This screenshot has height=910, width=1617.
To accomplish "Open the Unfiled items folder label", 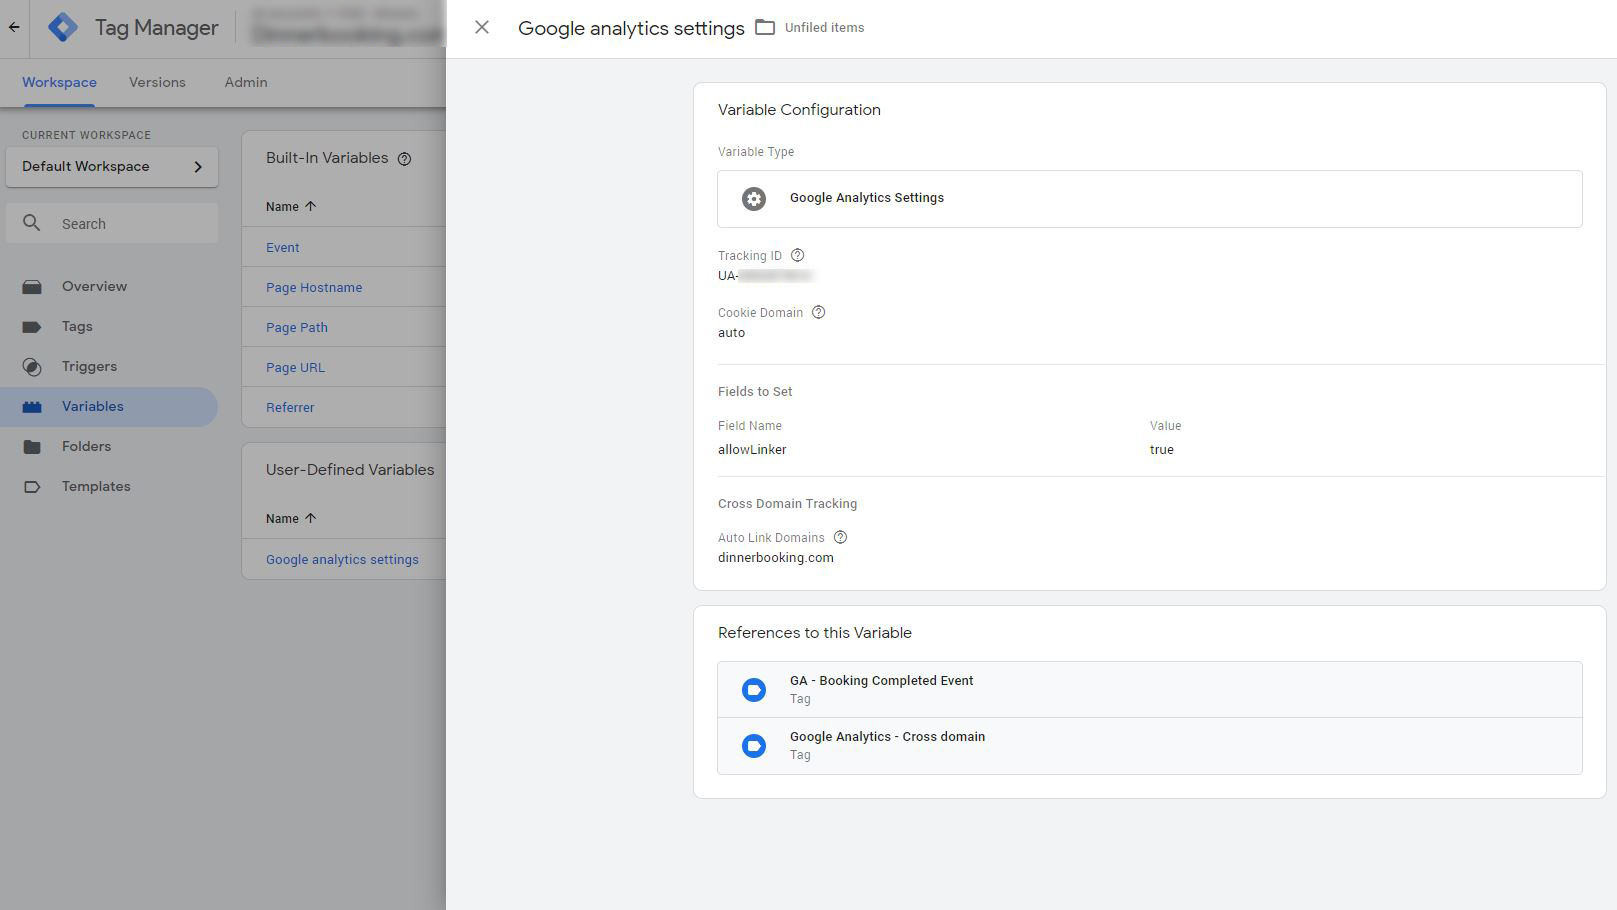I will 824,28.
